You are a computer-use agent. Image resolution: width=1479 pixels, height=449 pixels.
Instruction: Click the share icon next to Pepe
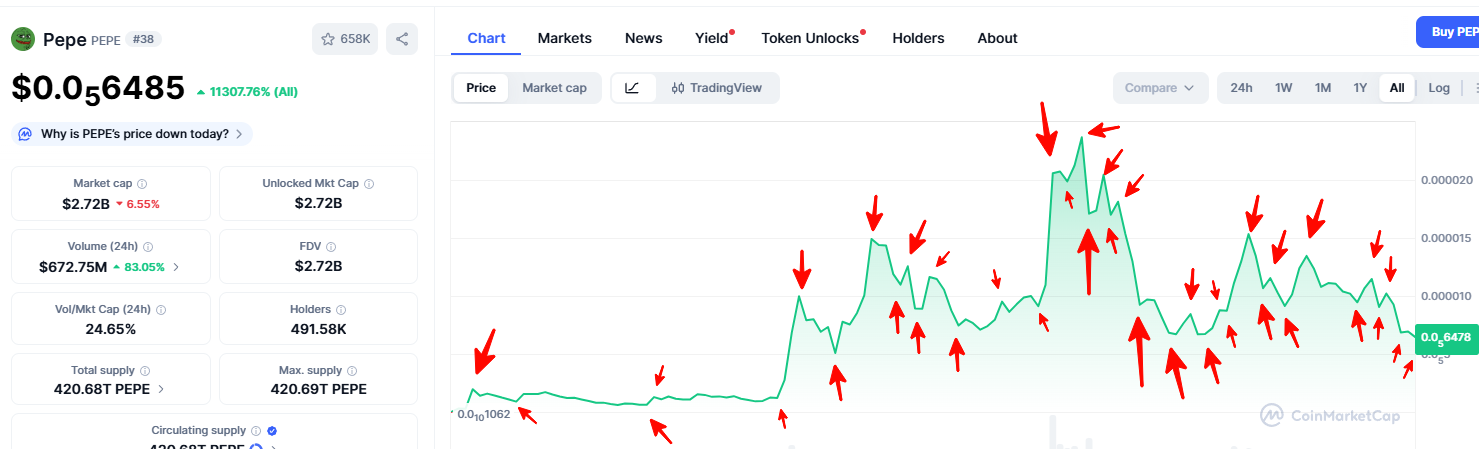[401, 39]
